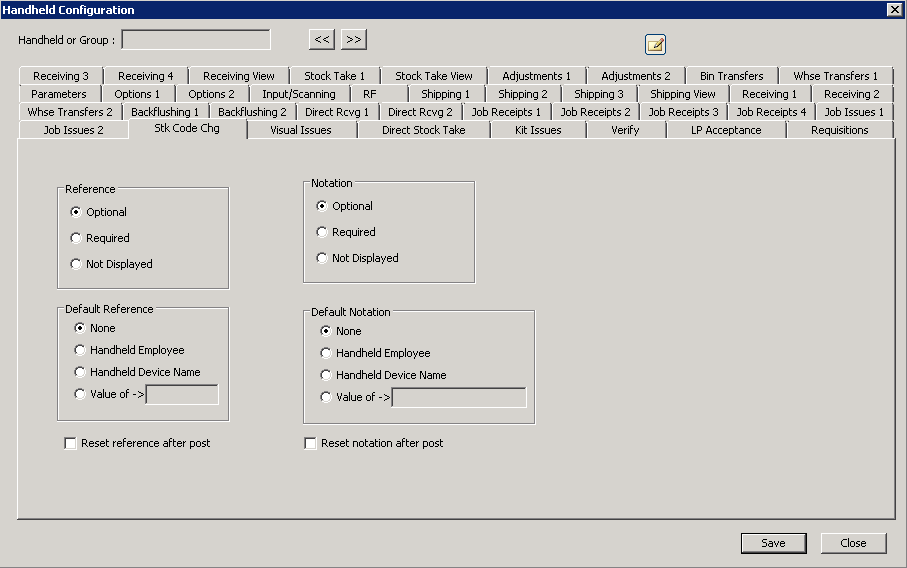Choose Handheld Employee as Default Reference
Image resolution: width=907 pixels, height=568 pixels.
click(x=80, y=350)
